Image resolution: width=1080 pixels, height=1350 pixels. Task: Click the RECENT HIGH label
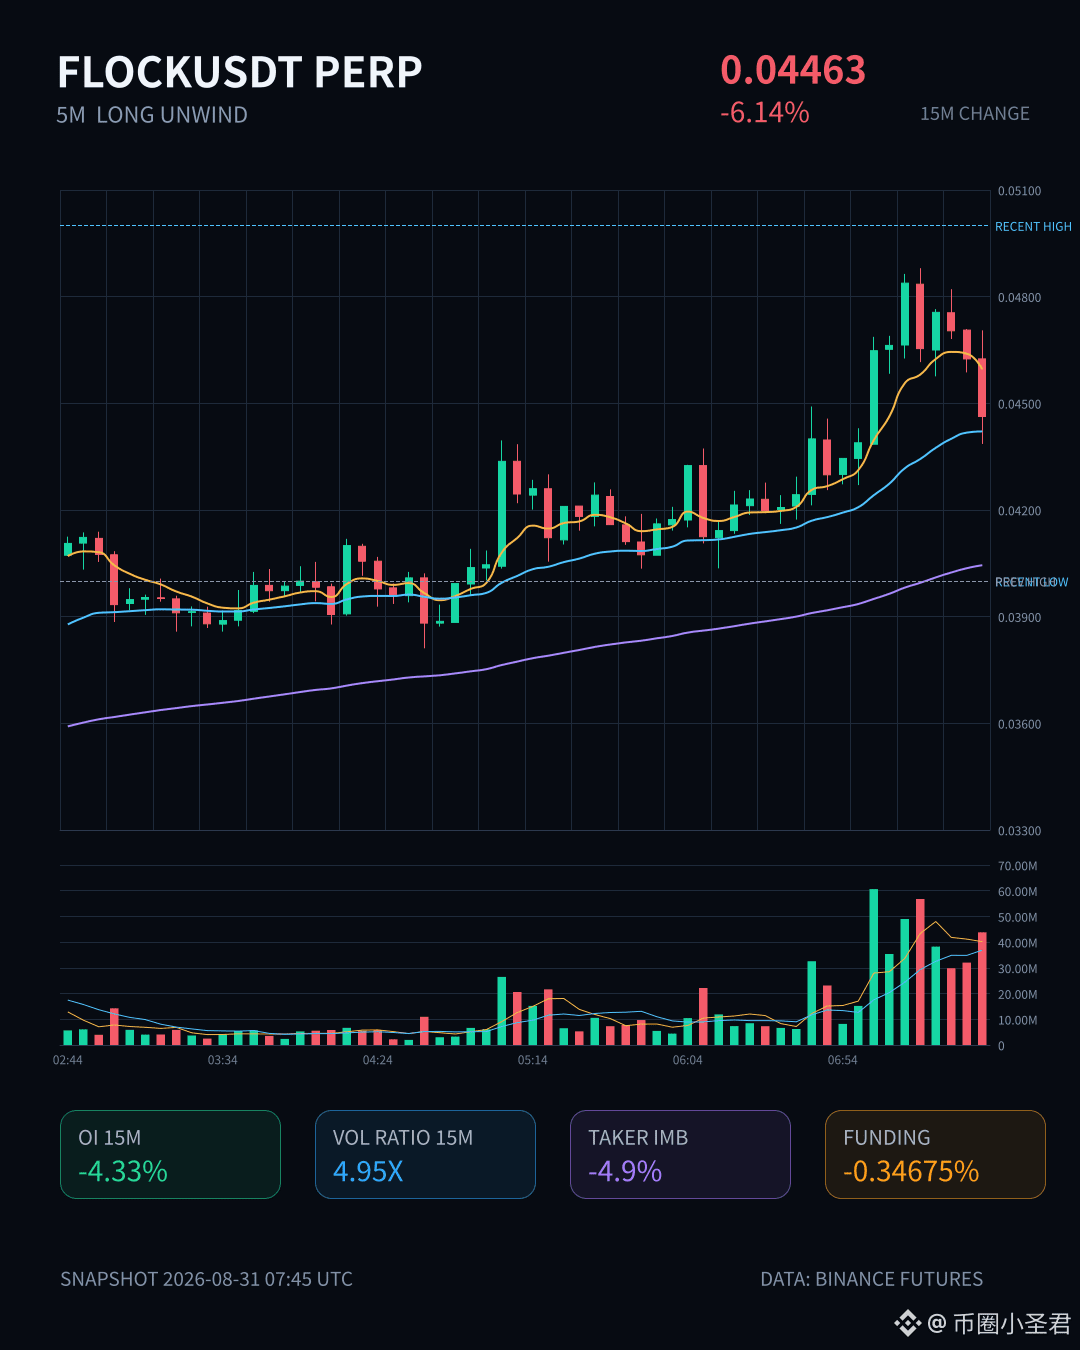pos(1033,227)
